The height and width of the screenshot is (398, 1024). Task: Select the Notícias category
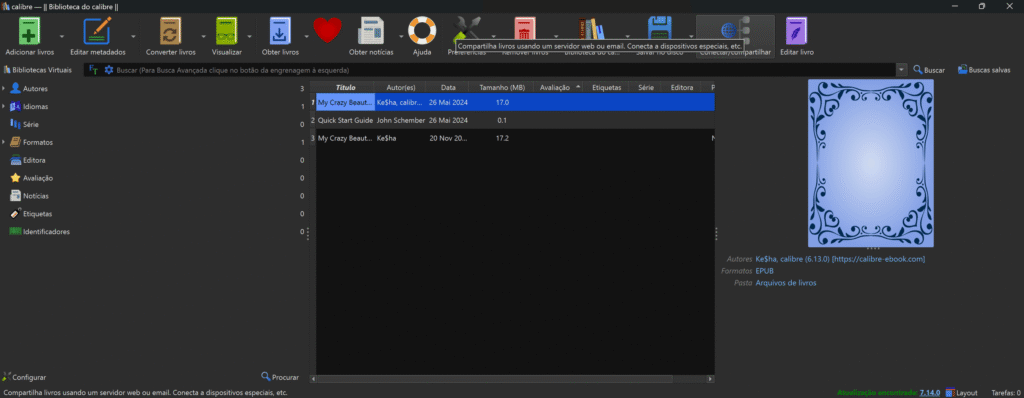(35, 196)
